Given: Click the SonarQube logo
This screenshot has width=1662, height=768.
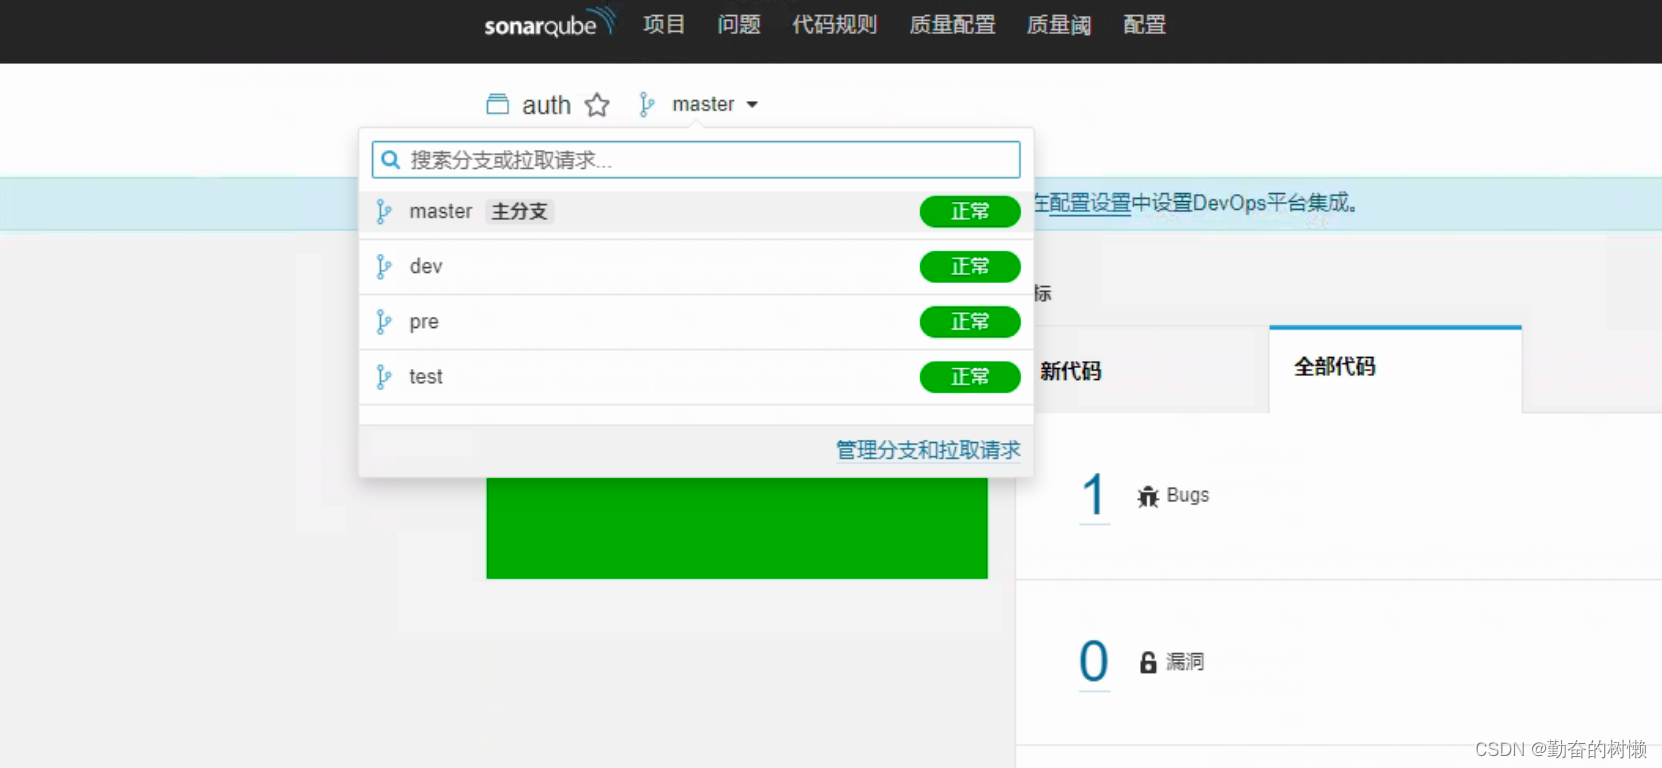Looking at the screenshot, I should [549, 23].
